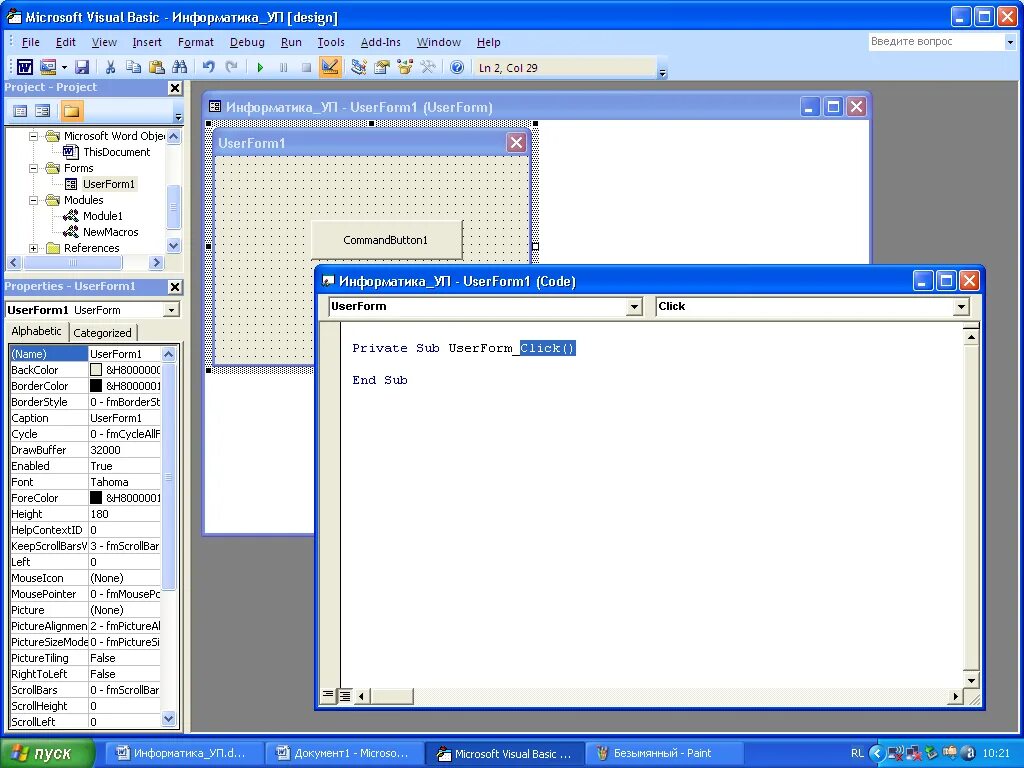The image size is (1024, 768).
Task: Select Module1 in the project tree
Action: pos(103,216)
